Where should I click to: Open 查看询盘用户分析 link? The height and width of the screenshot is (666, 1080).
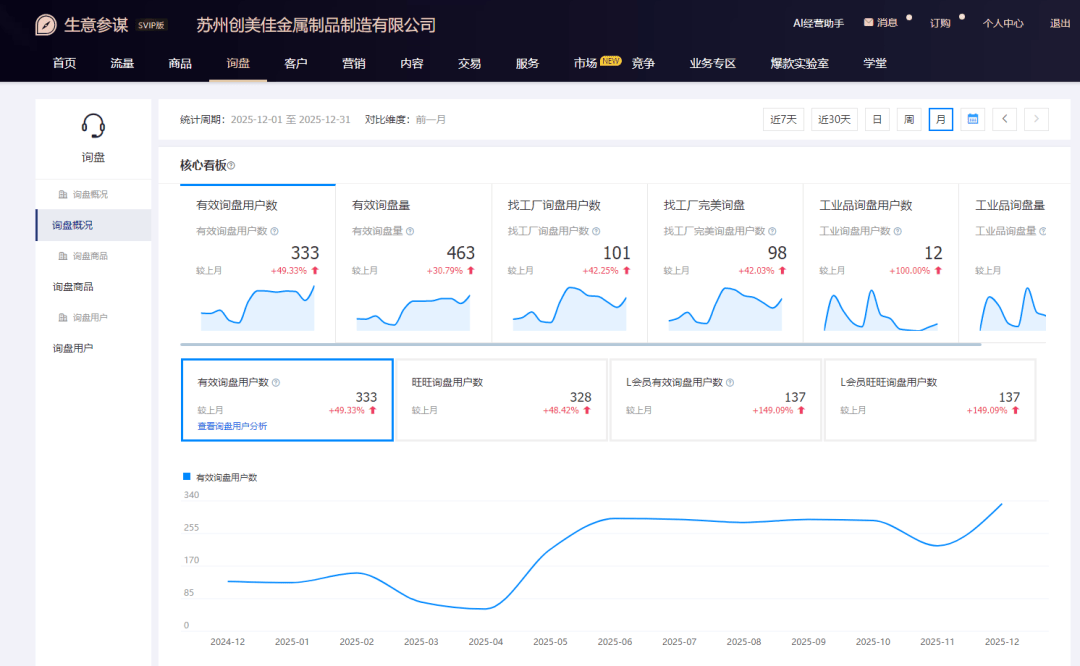(x=233, y=423)
